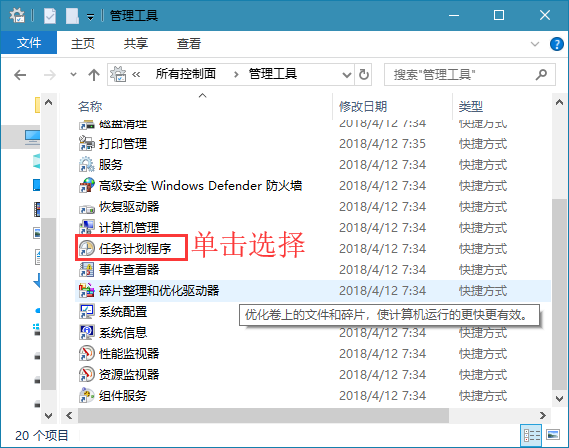The width and height of the screenshot is (569, 448).
Task: Select the 事件查看器 name text
Action: (129, 270)
